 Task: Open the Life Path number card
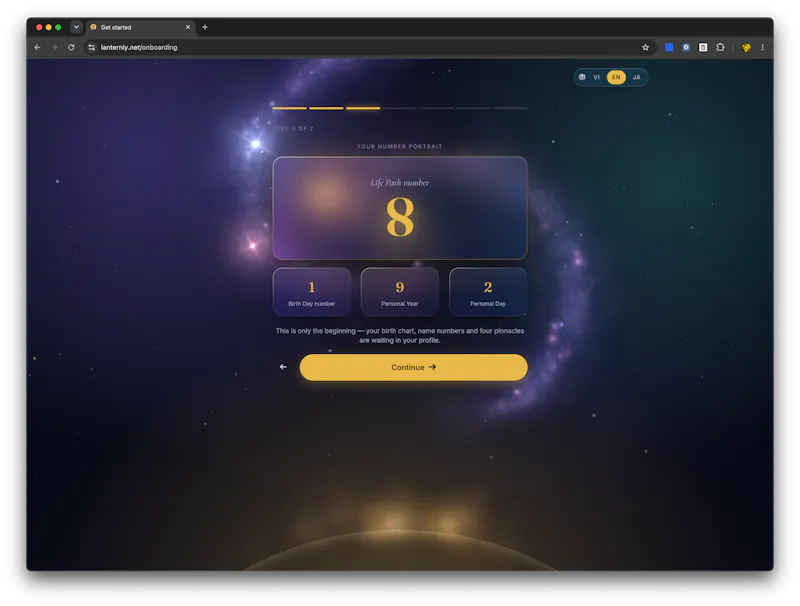[399, 208]
